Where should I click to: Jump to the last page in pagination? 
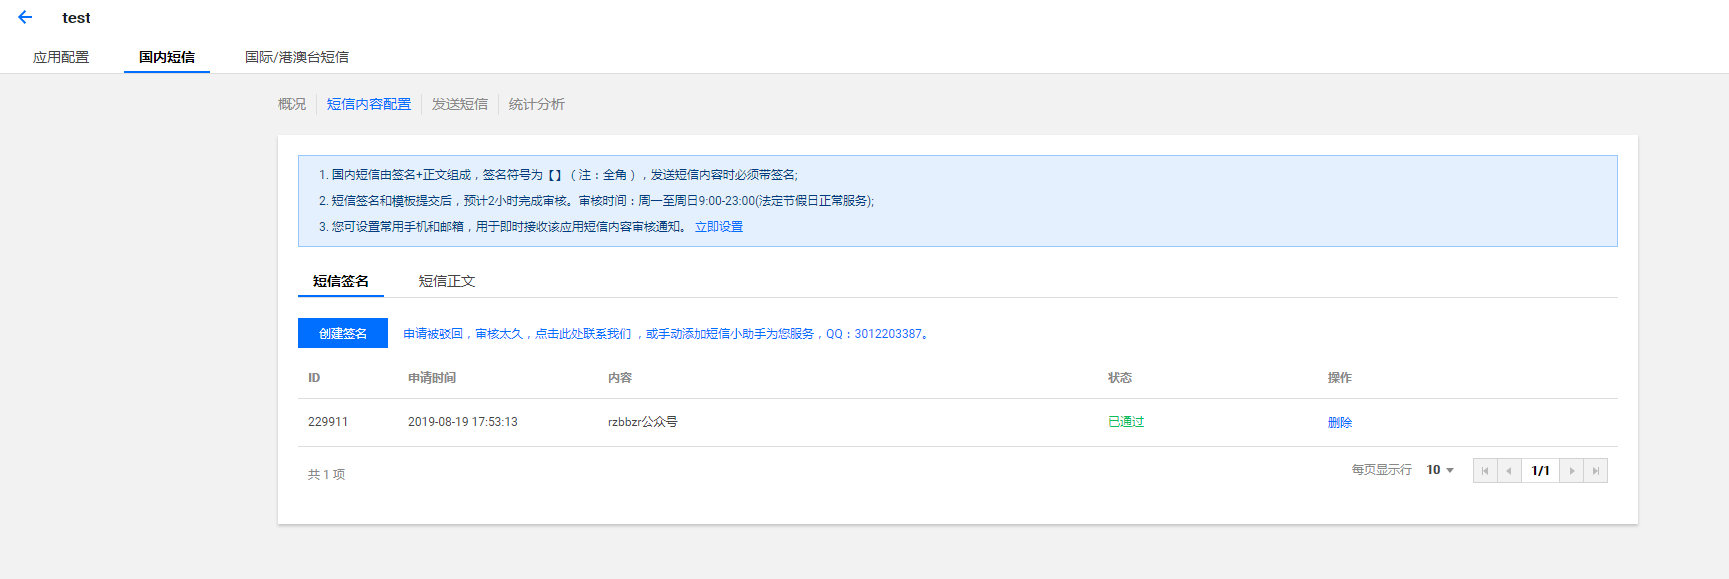point(1596,471)
